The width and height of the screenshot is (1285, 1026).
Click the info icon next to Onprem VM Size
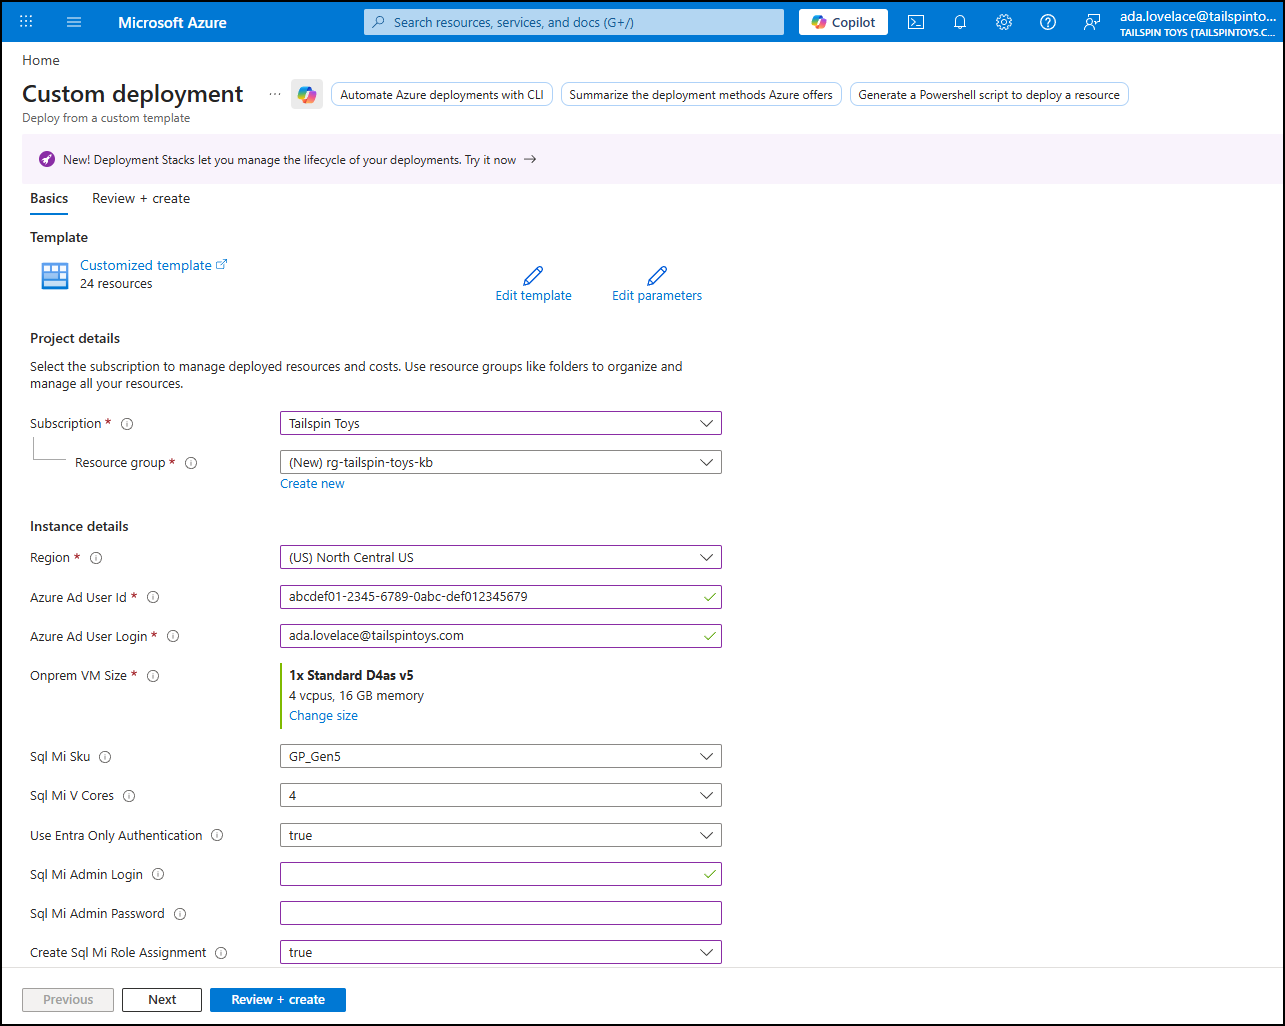click(153, 676)
